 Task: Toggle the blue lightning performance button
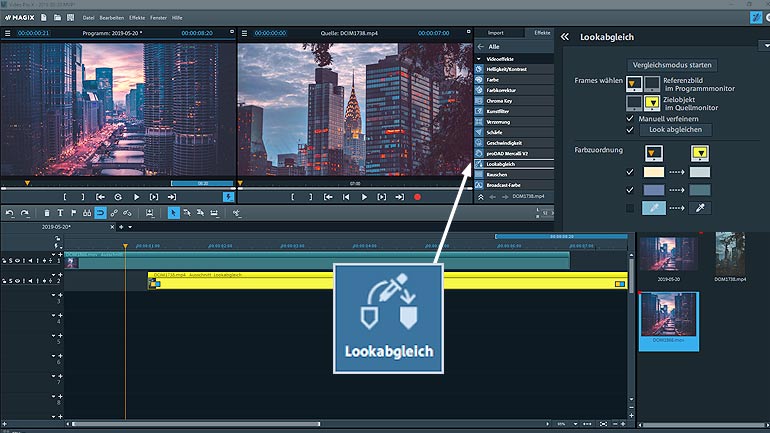point(228,197)
